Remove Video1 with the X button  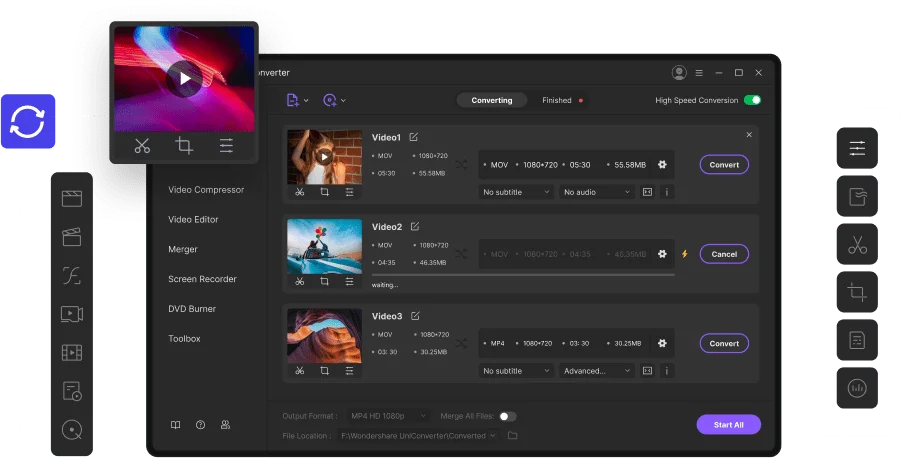[749, 135]
